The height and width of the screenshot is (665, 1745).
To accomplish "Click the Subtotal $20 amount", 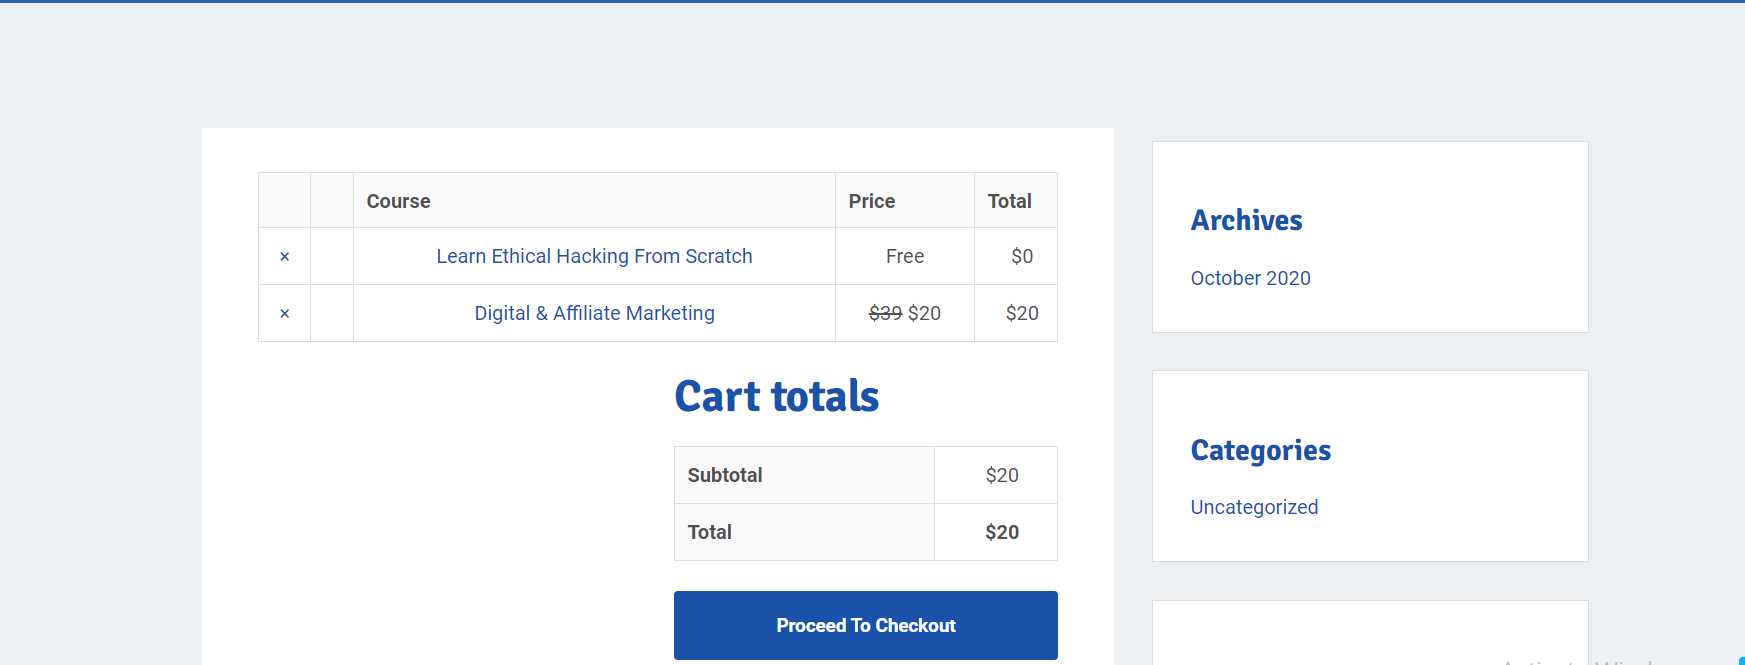I will click(1002, 475).
